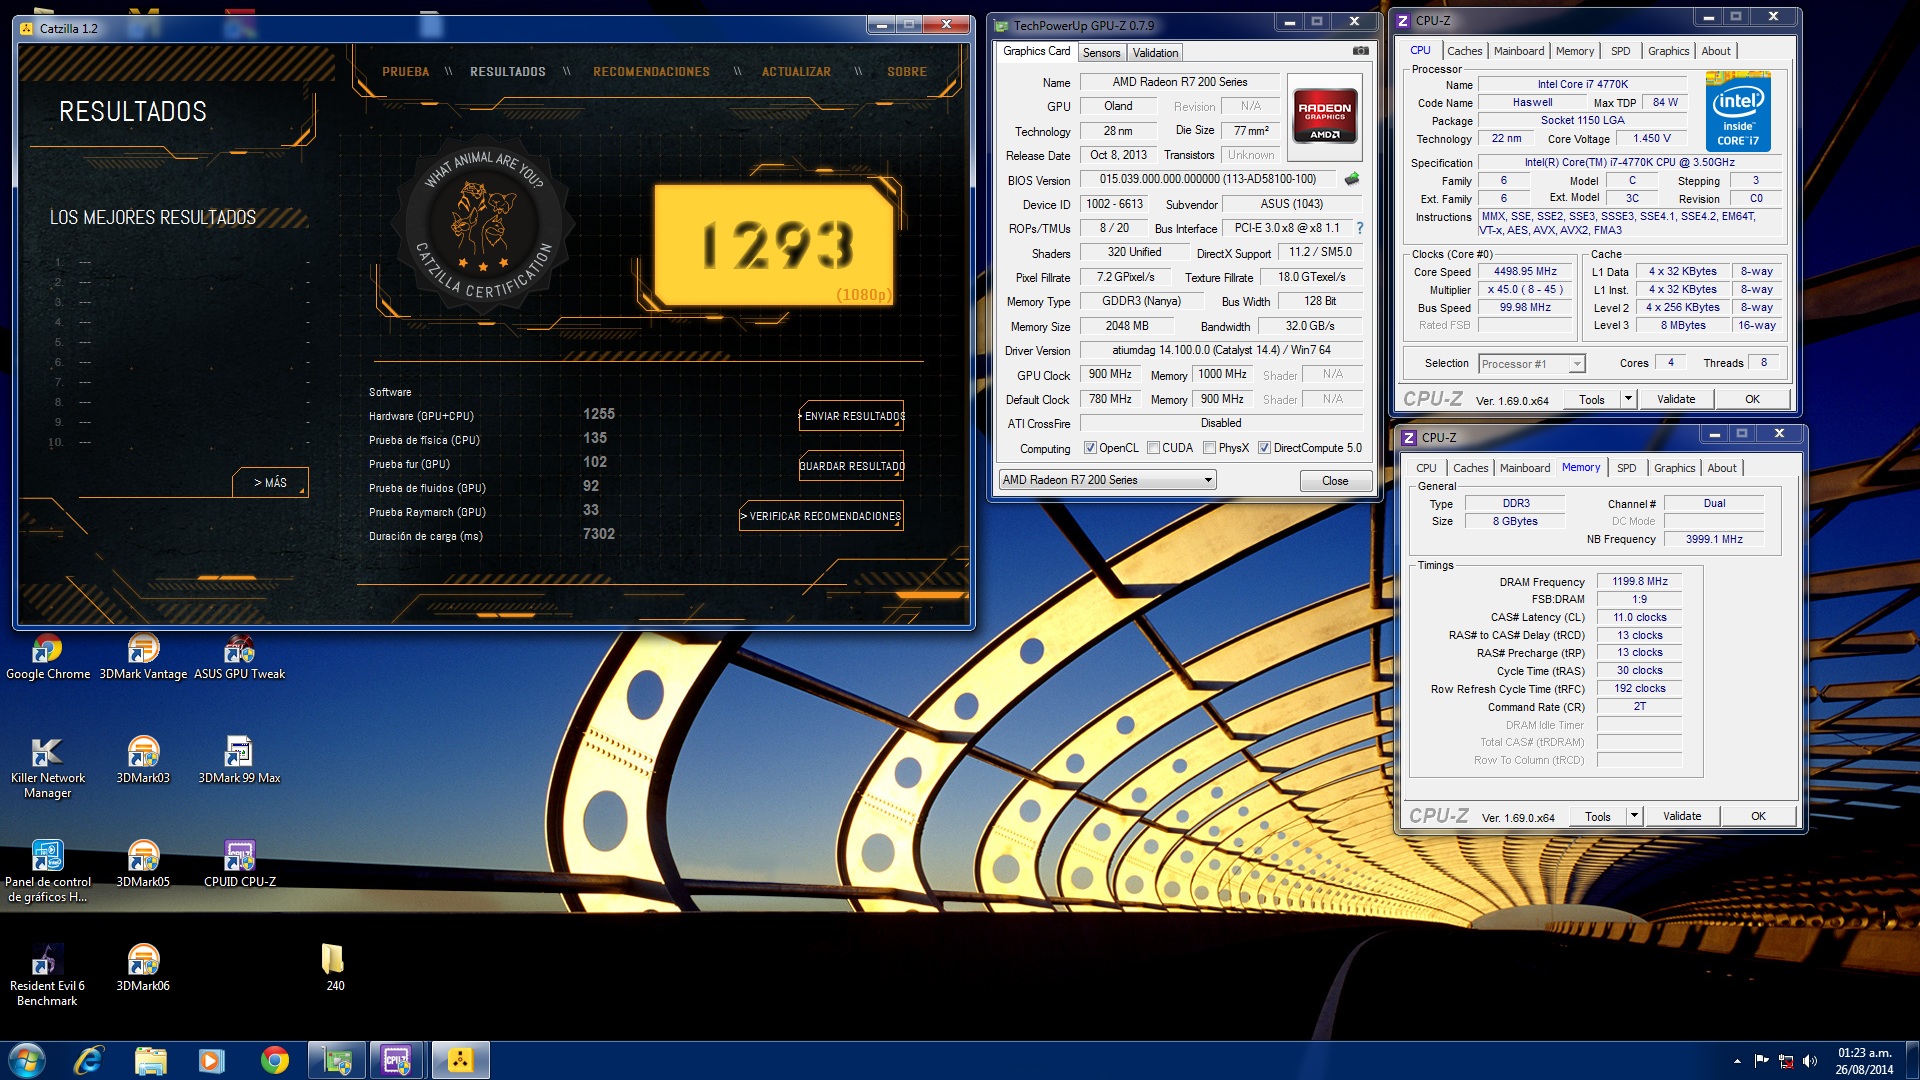Image resolution: width=1920 pixels, height=1080 pixels.
Task: Open volume control in system tray
Action: tap(1809, 1061)
